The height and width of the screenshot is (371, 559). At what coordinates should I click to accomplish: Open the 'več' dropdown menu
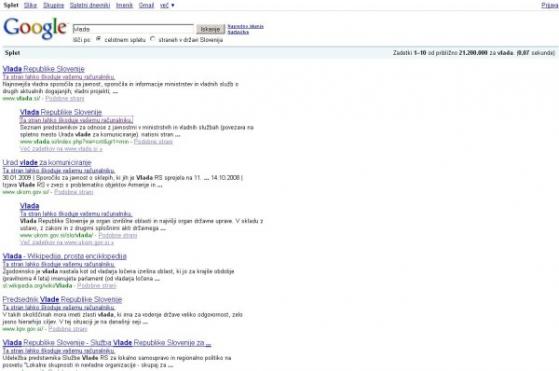click(167, 5)
